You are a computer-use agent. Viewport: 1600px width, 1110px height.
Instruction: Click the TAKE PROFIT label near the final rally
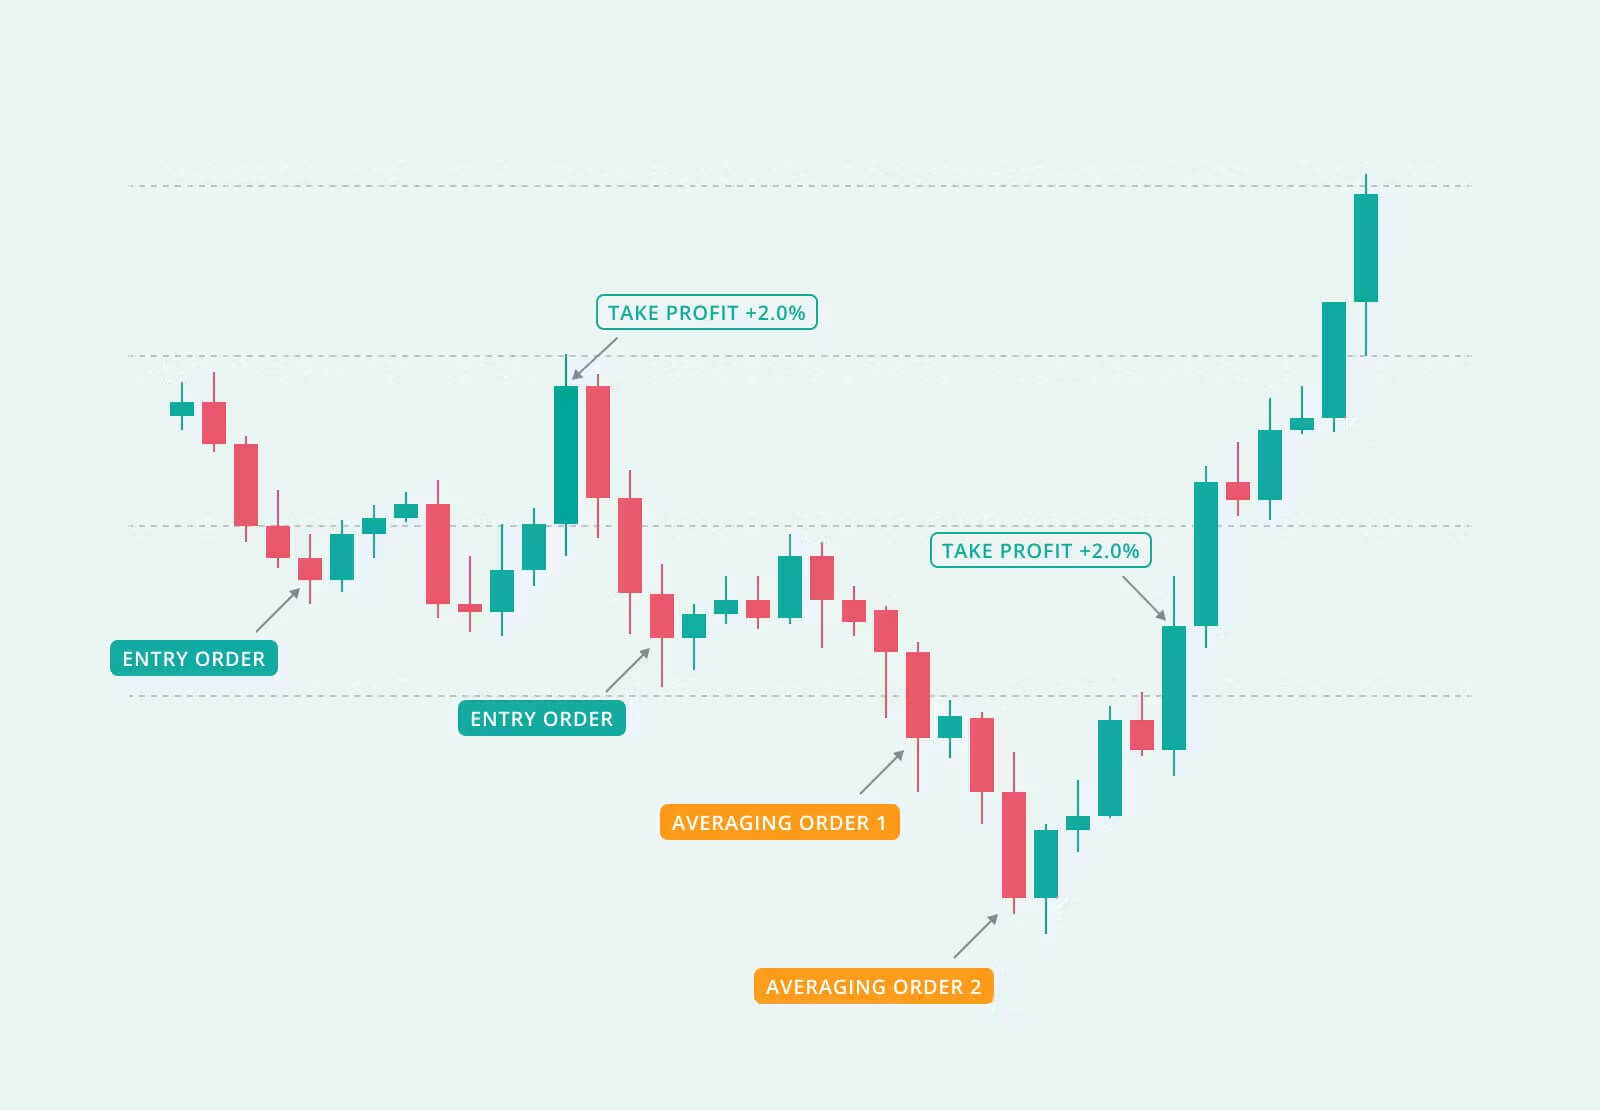[x=1040, y=550]
